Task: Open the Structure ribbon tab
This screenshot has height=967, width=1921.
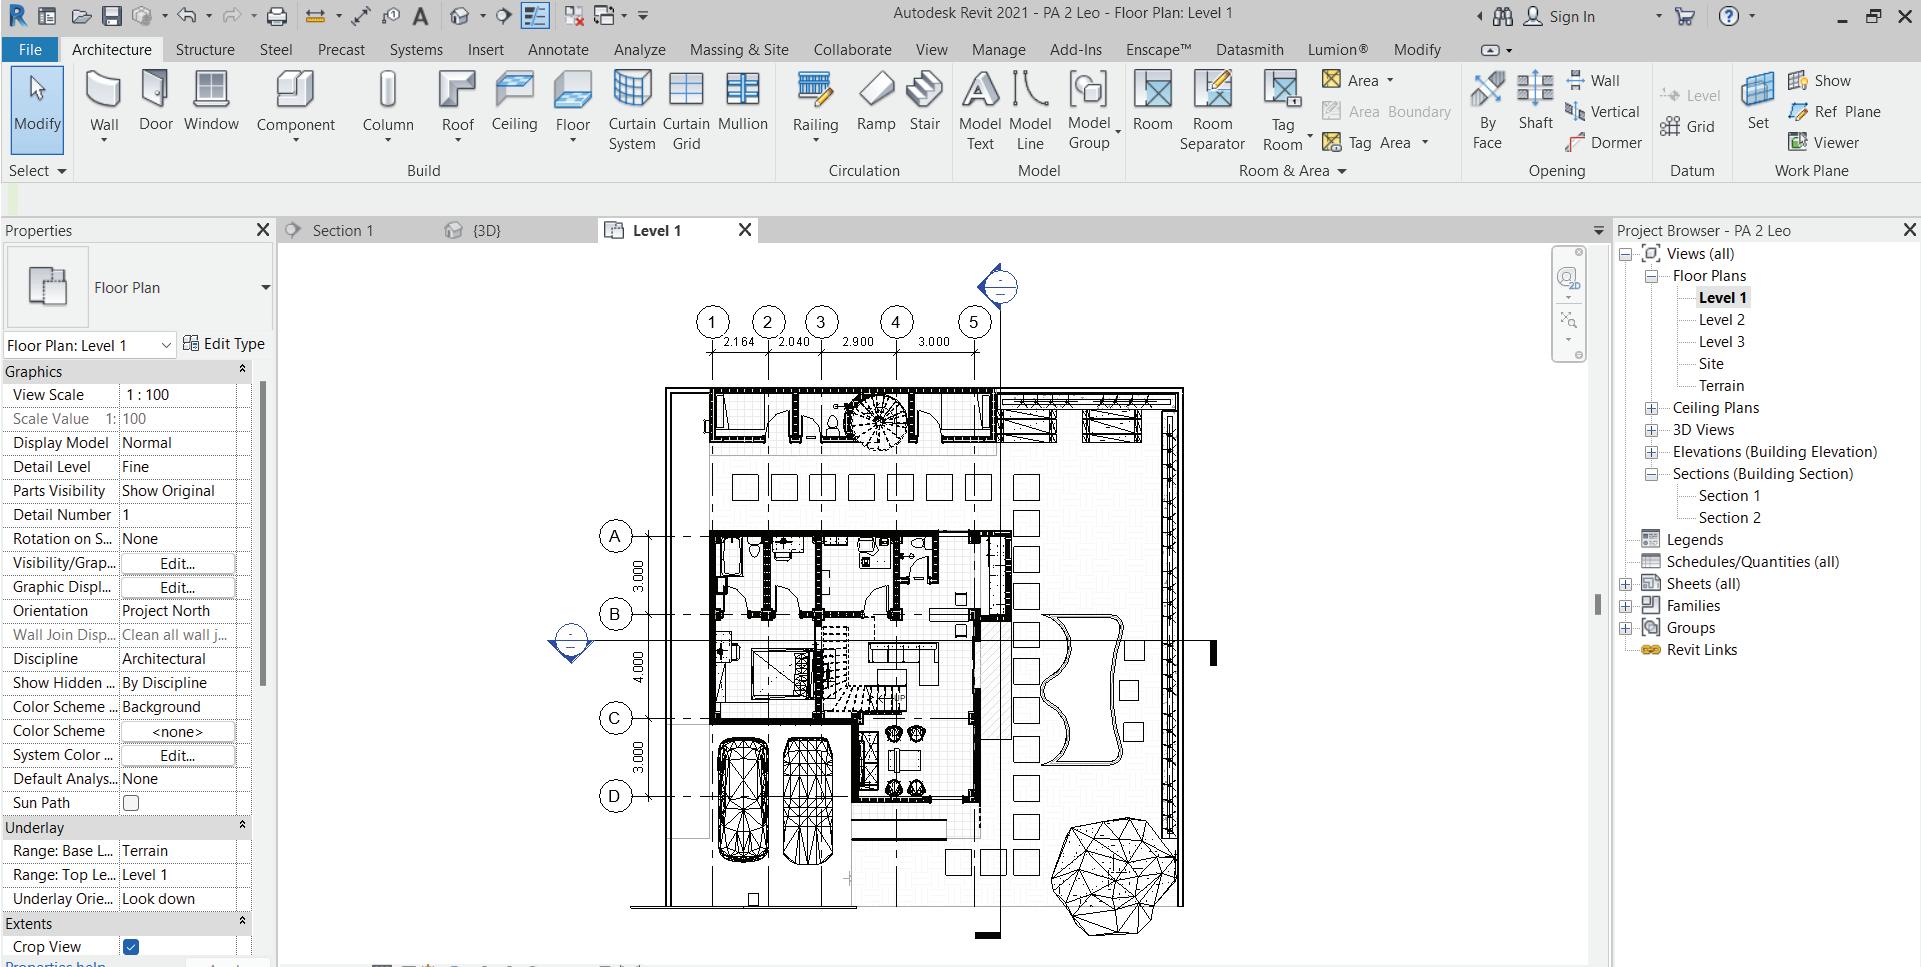Action: pyautogui.click(x=205, y=49)
